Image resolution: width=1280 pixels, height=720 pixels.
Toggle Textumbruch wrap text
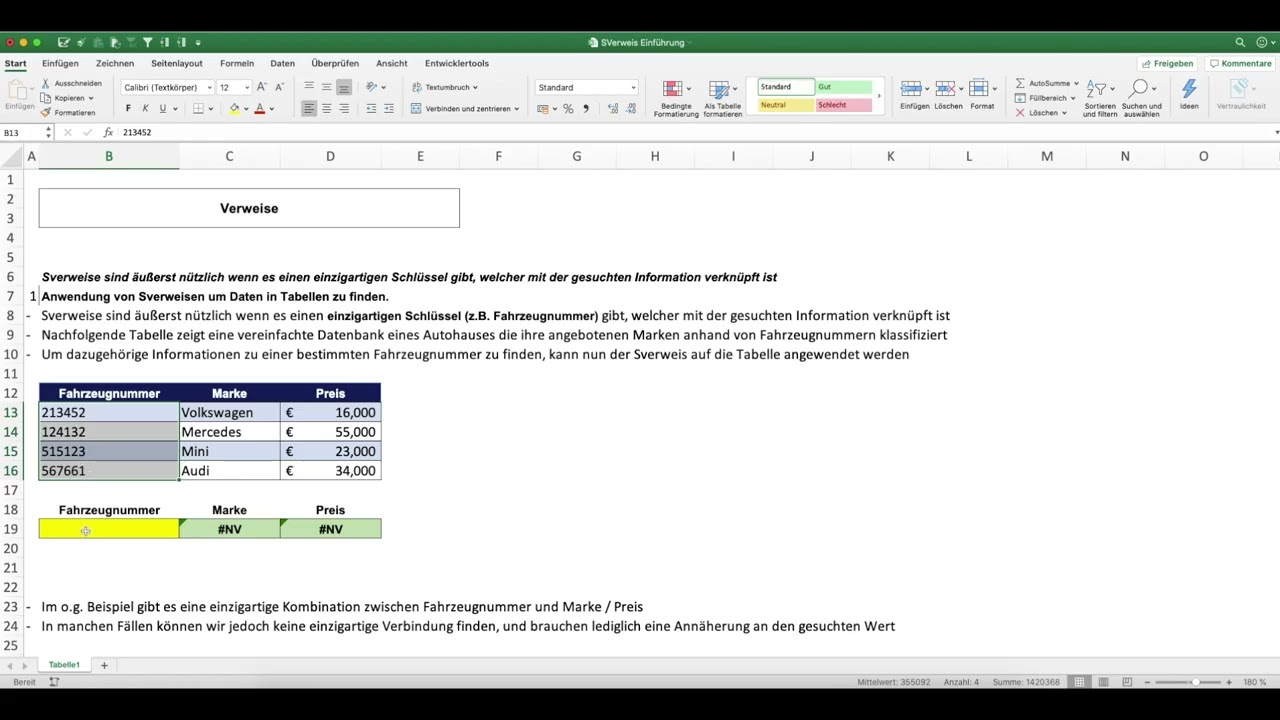[x=445, y=87]
